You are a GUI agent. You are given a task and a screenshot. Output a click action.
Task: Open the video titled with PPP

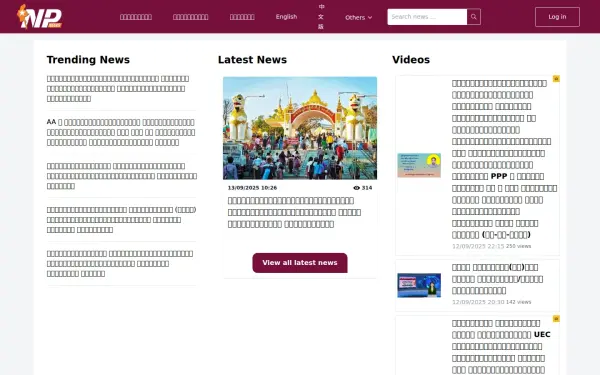(x=504, y=159)
